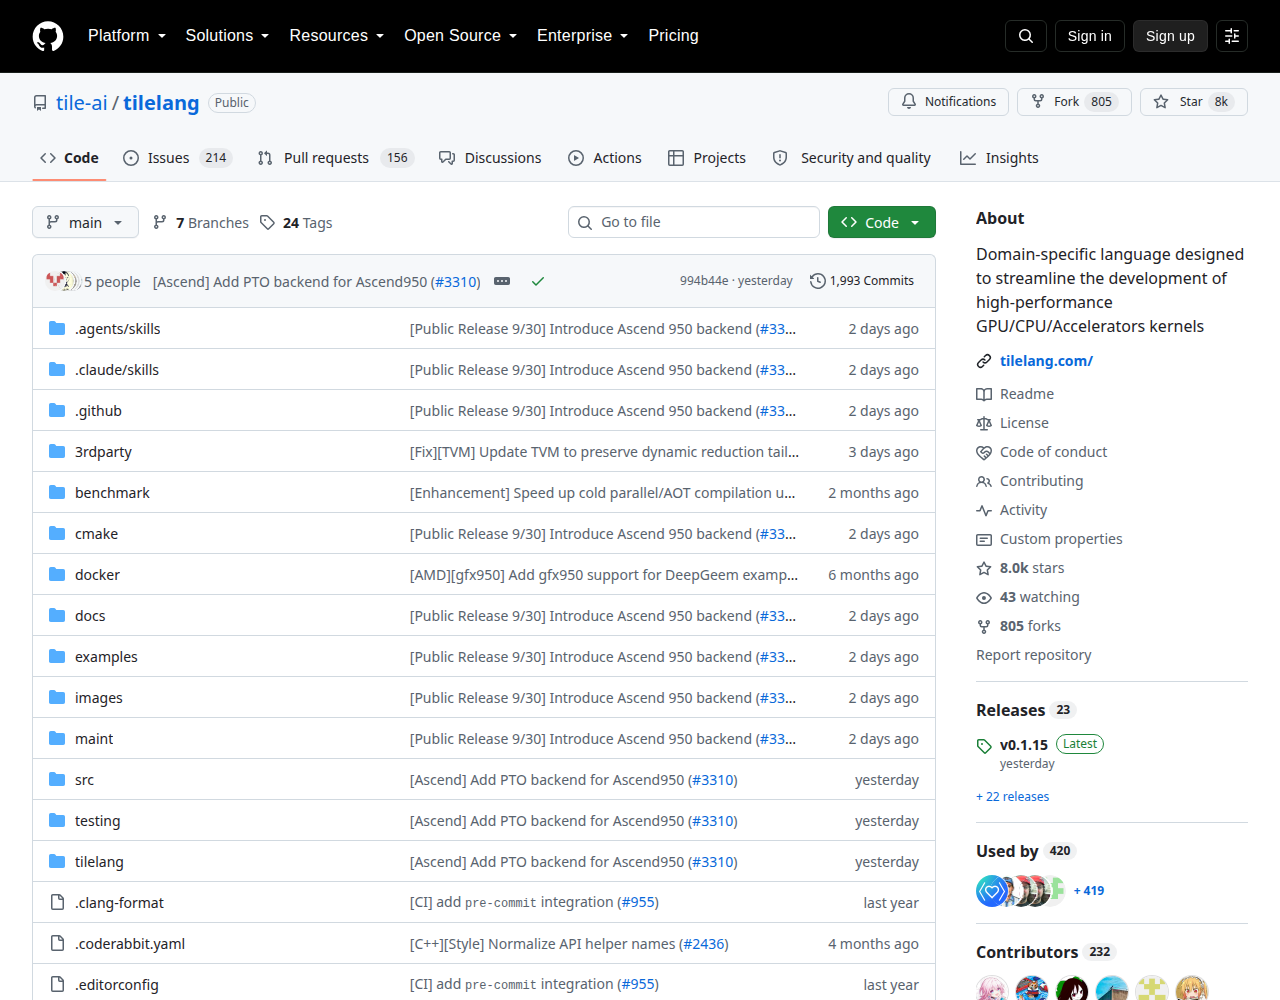Open Code of conduct link
This screenshot has width=1280, height=1000.
coord(1042,452)
